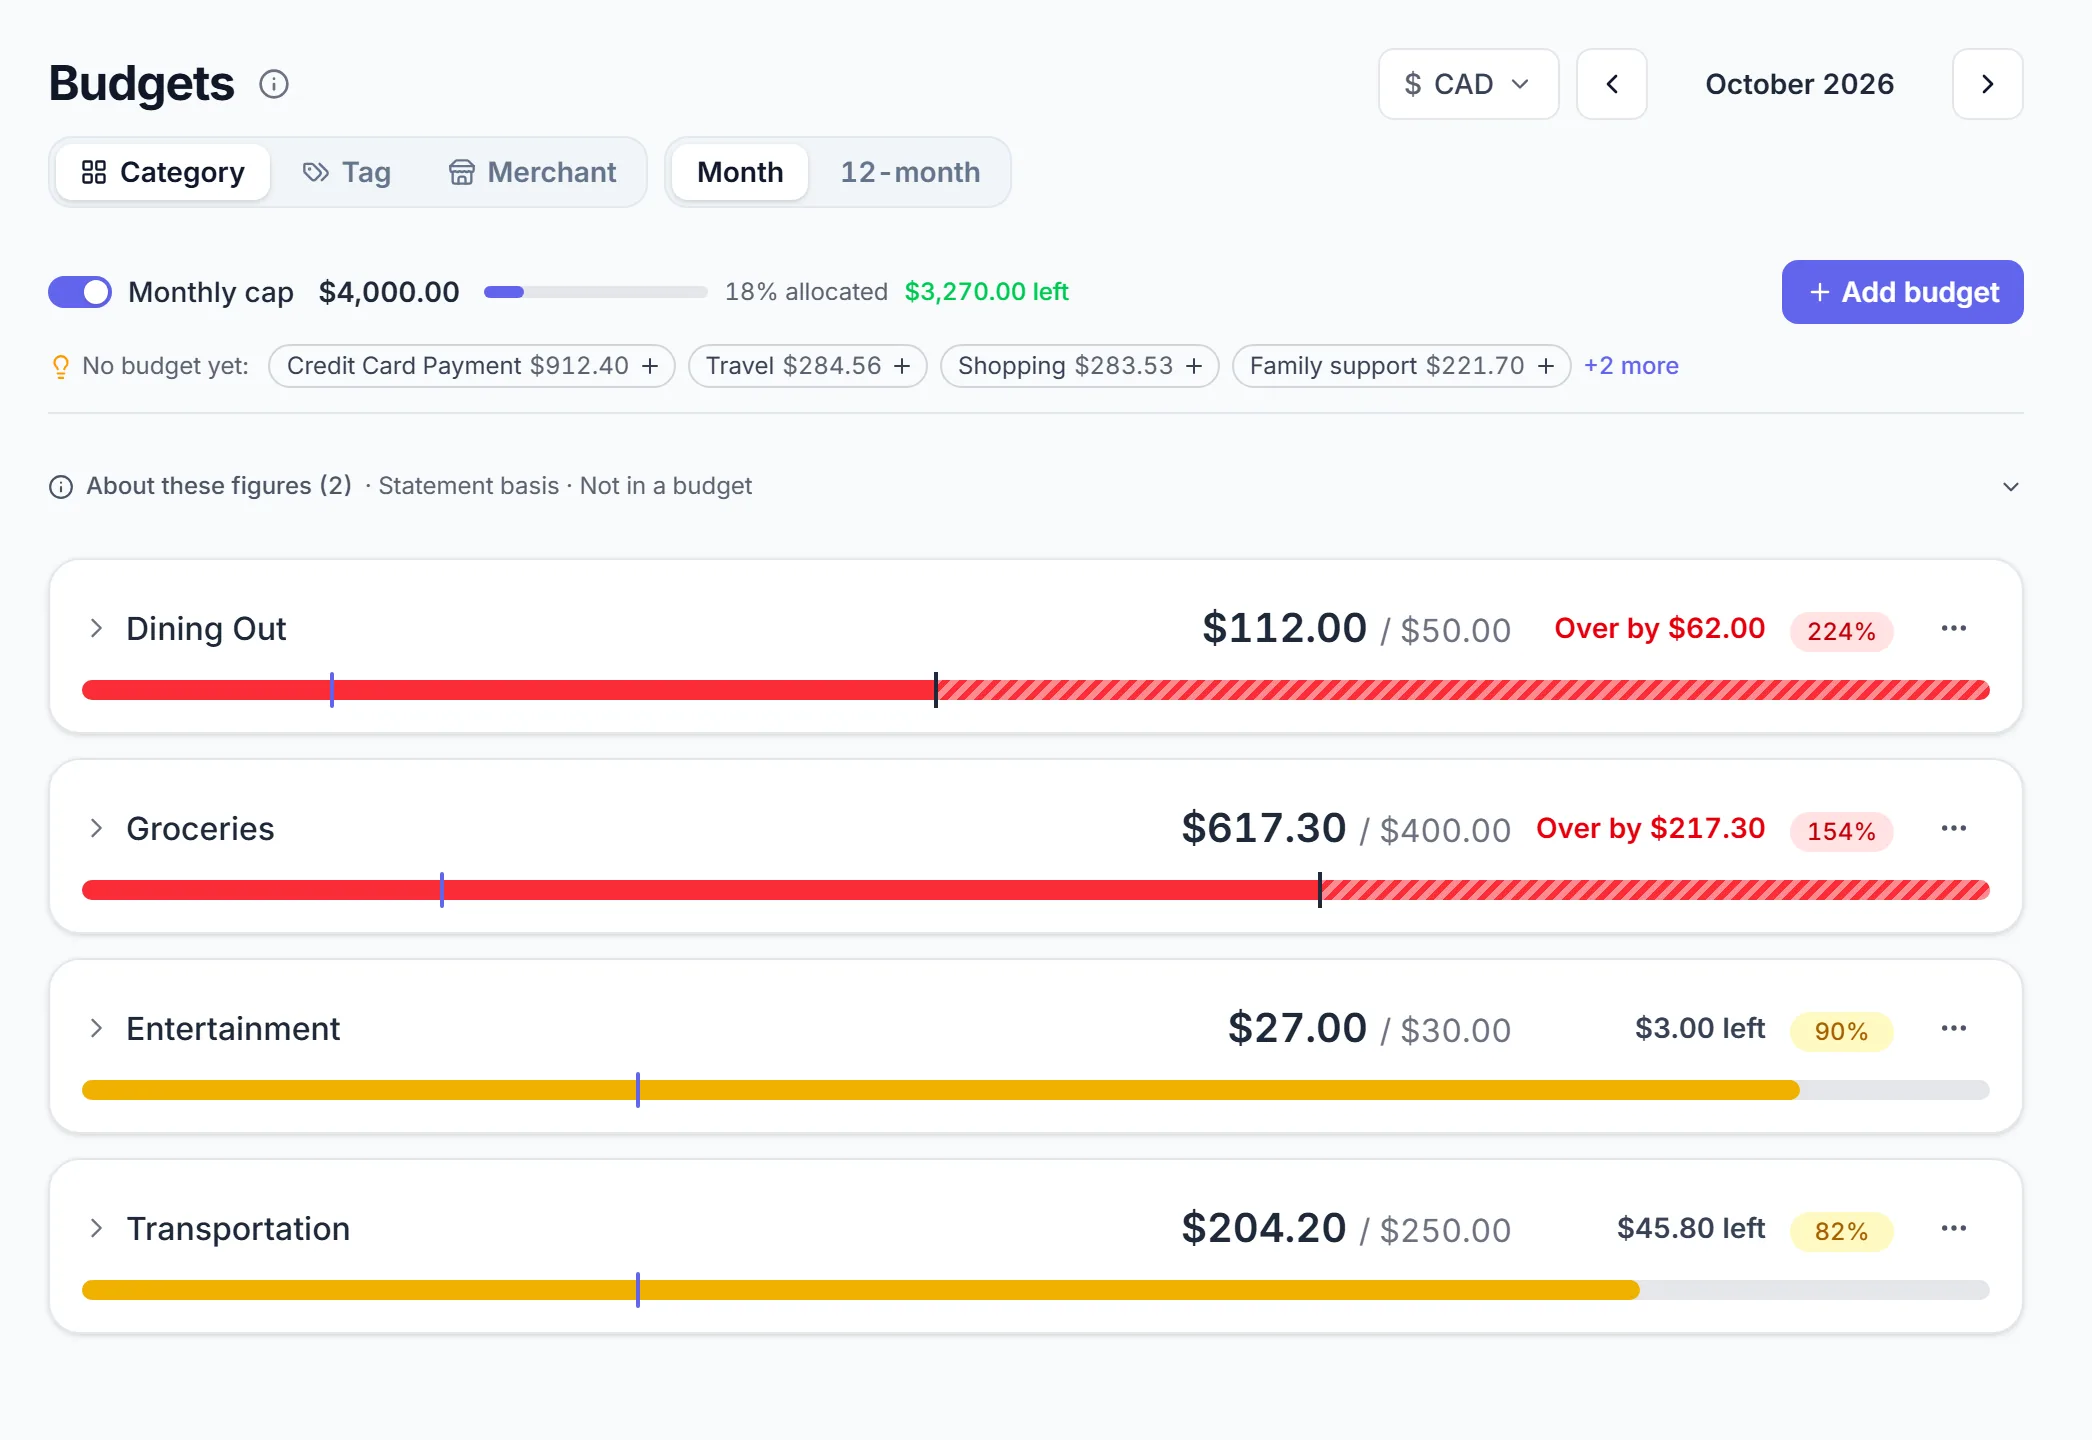Open more options for Transportation
This screenshot has height=1440, width=2092.
coord(1954,1228)
